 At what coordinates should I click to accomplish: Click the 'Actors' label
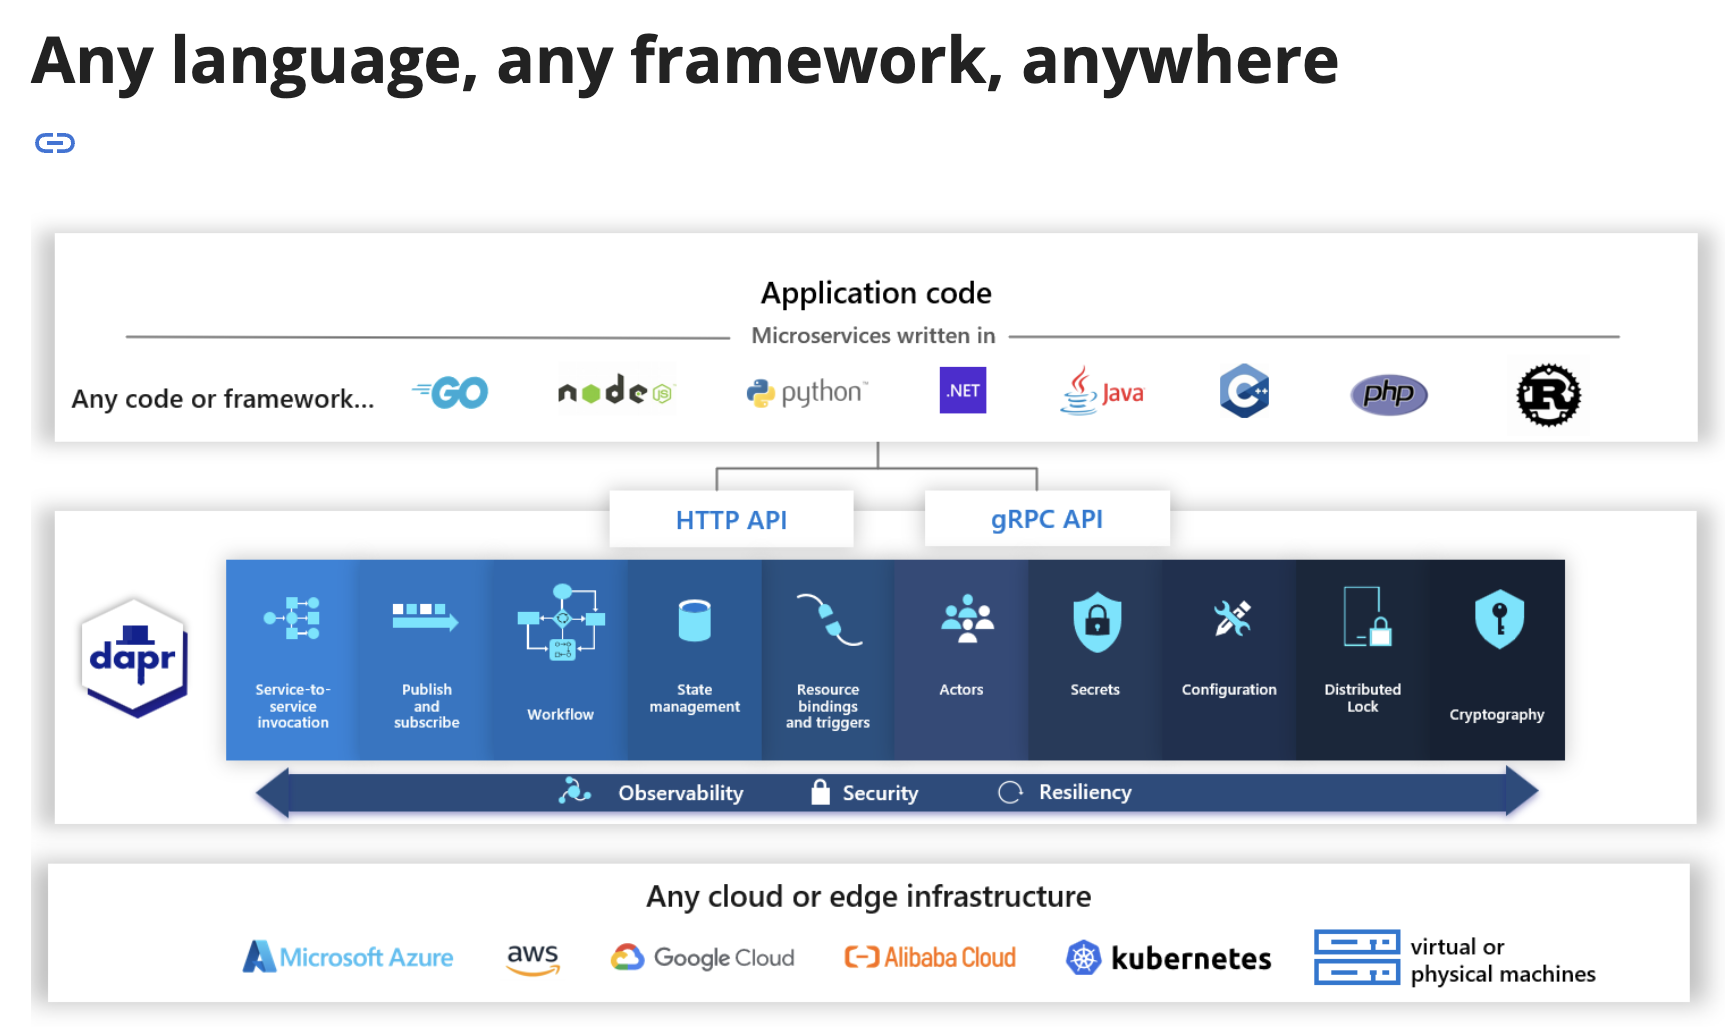point(961,689)
